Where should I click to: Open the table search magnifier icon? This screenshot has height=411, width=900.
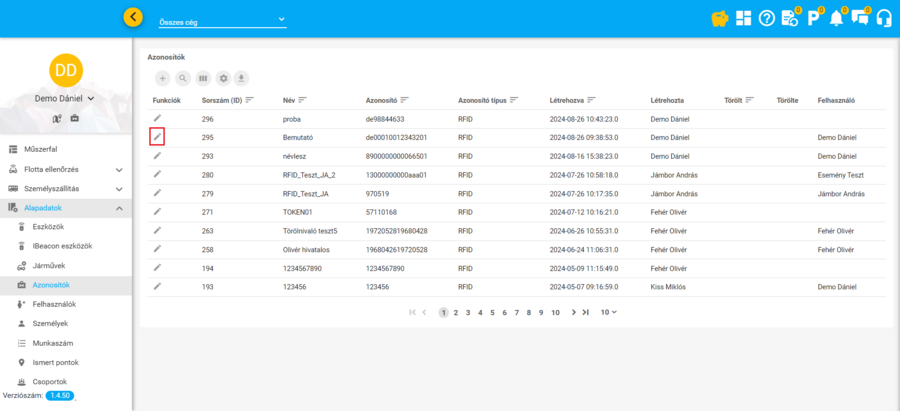pyautogui.click(x=183, y=78)
